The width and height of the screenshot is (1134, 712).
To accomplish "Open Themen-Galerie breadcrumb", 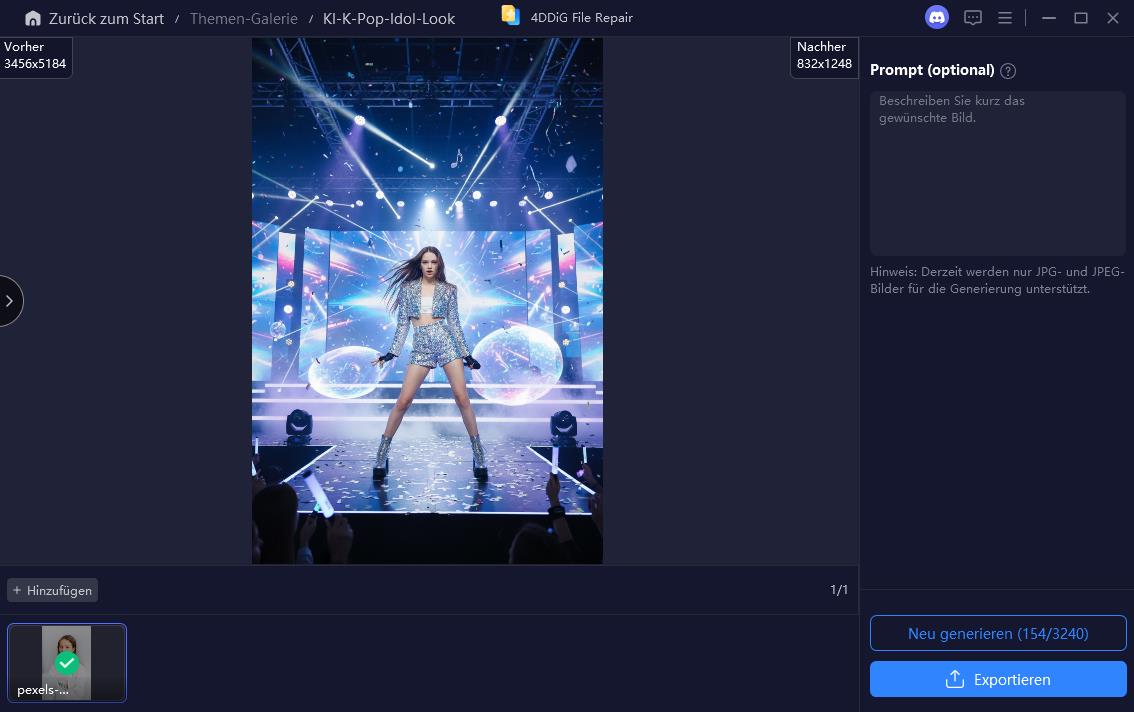I will coord(244,19).
